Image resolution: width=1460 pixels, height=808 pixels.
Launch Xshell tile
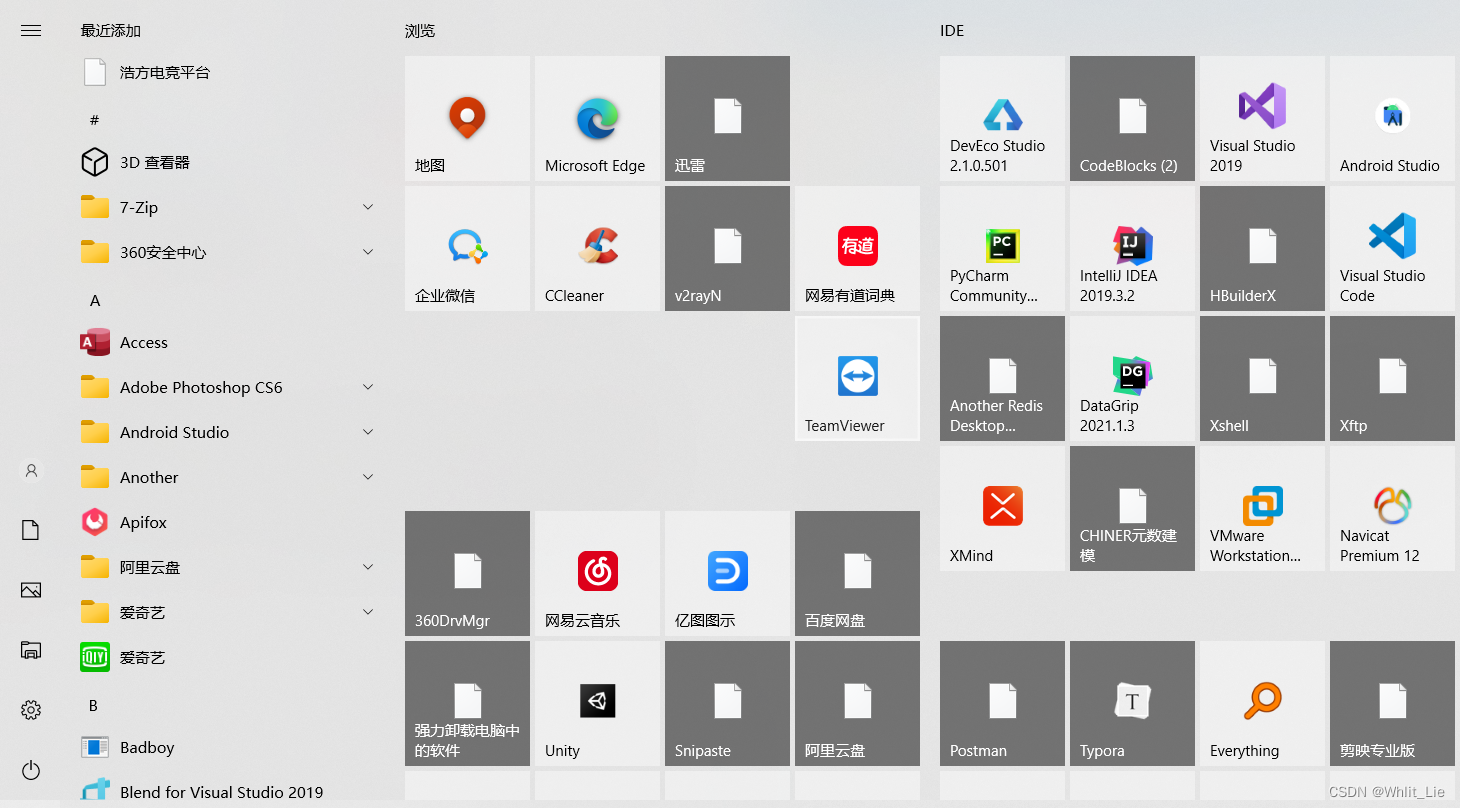tap(1262, 378)
